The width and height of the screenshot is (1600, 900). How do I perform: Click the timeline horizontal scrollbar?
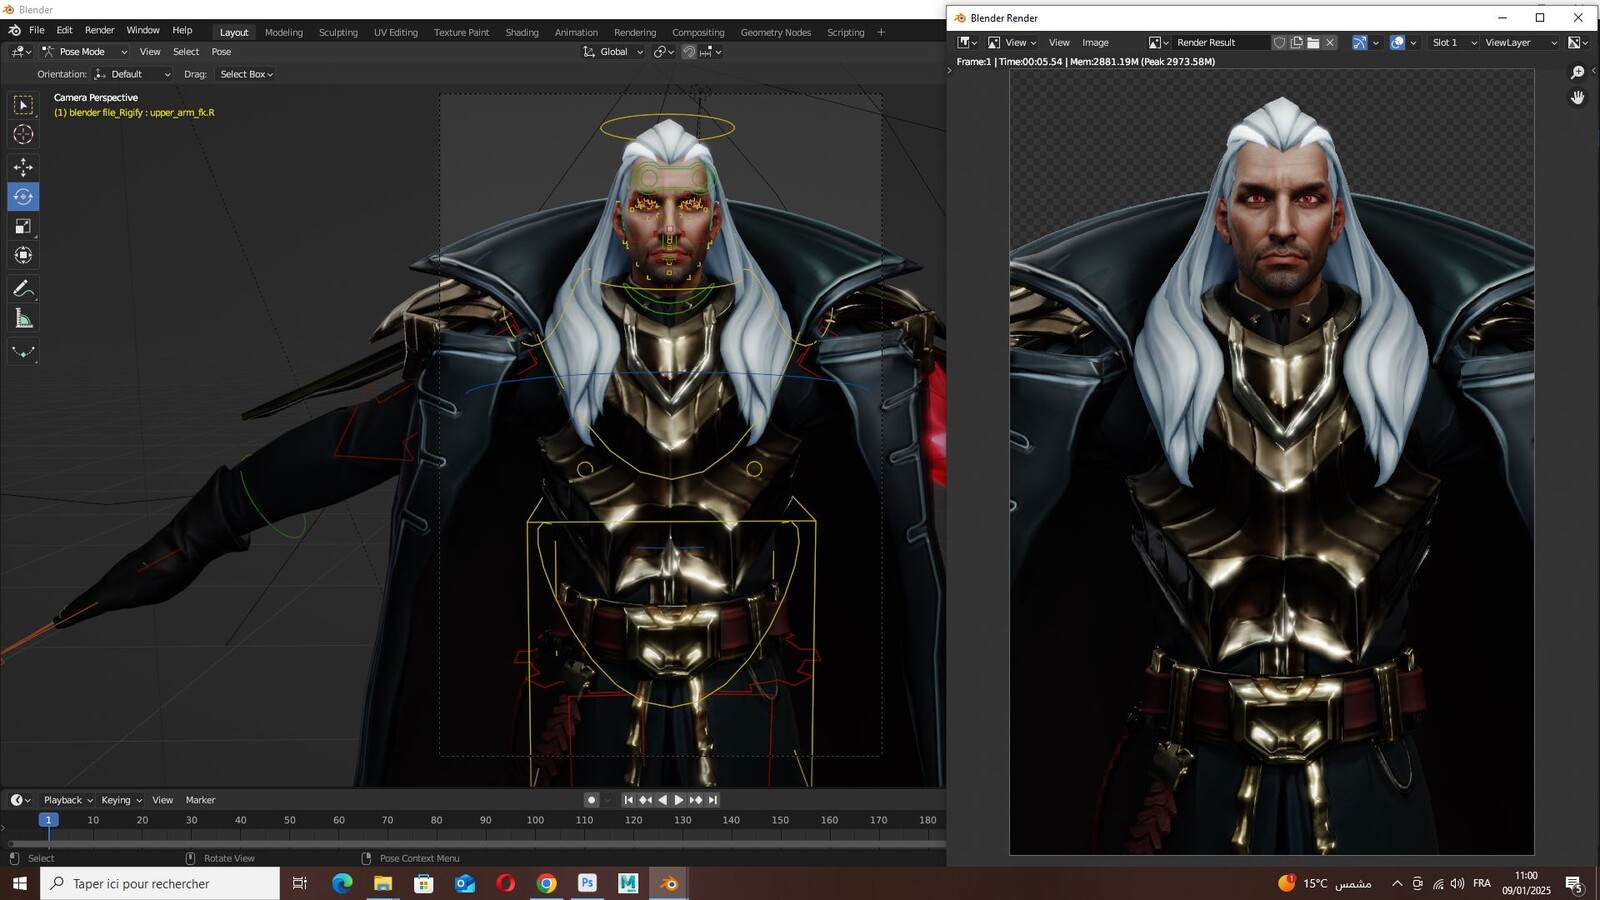pos(476,844)
